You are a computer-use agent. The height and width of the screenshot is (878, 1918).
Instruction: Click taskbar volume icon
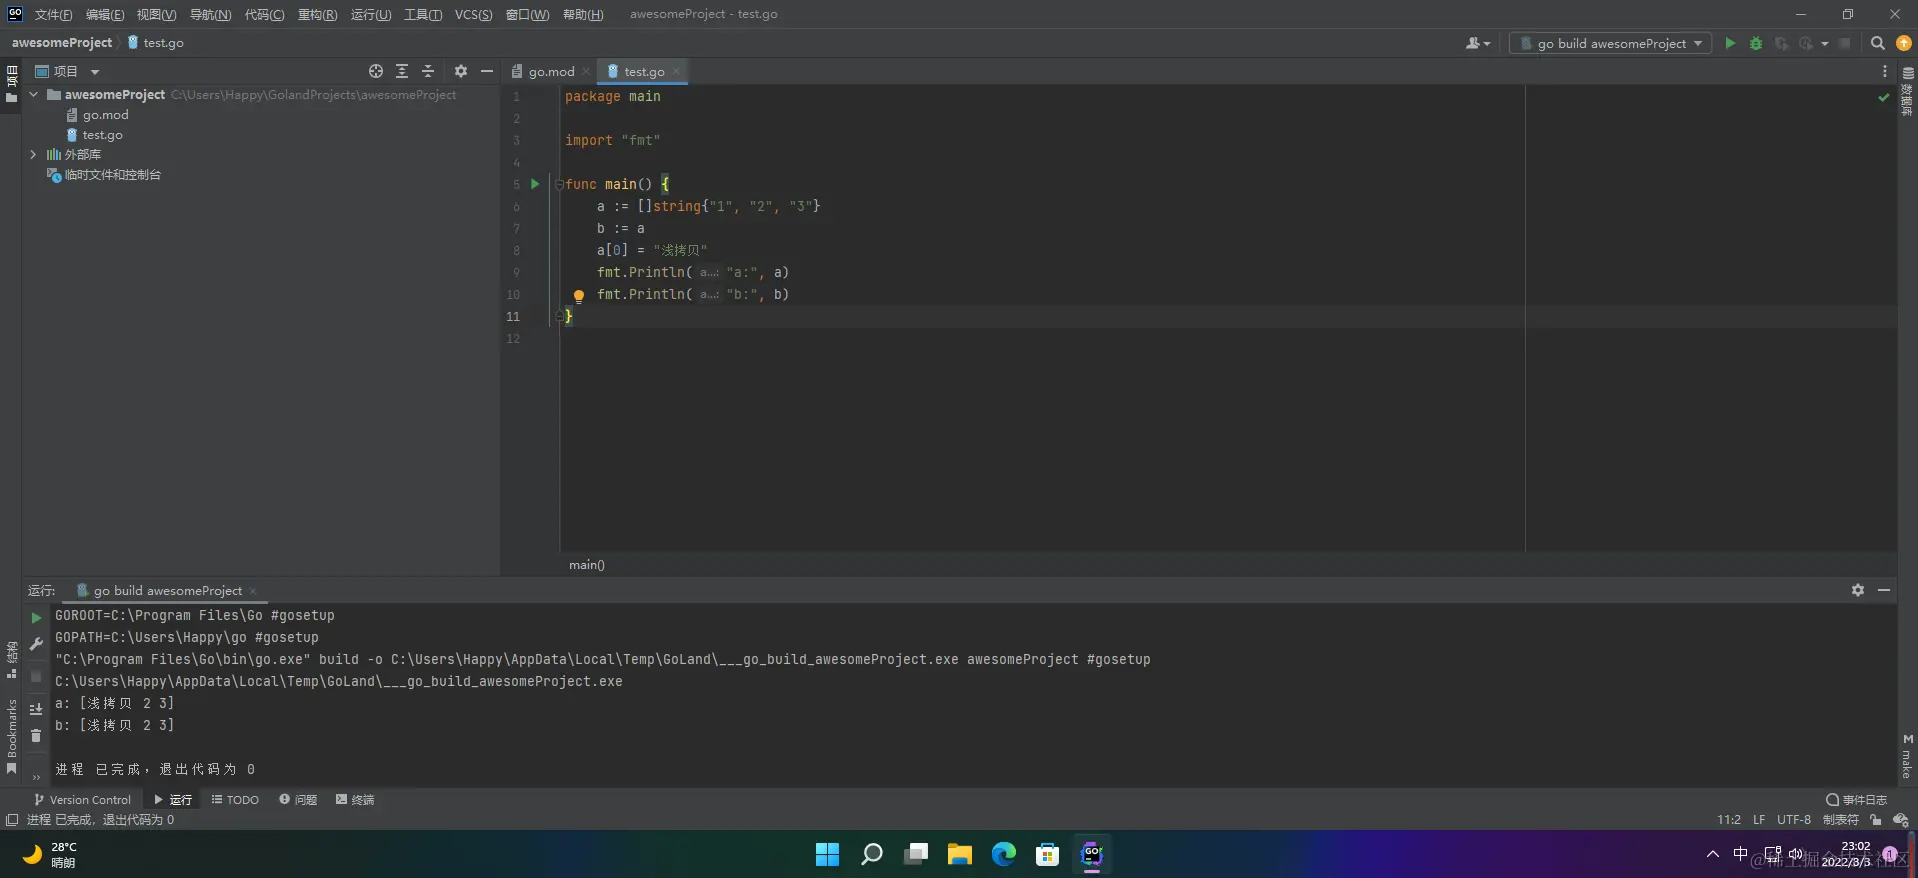(1795, 854)
